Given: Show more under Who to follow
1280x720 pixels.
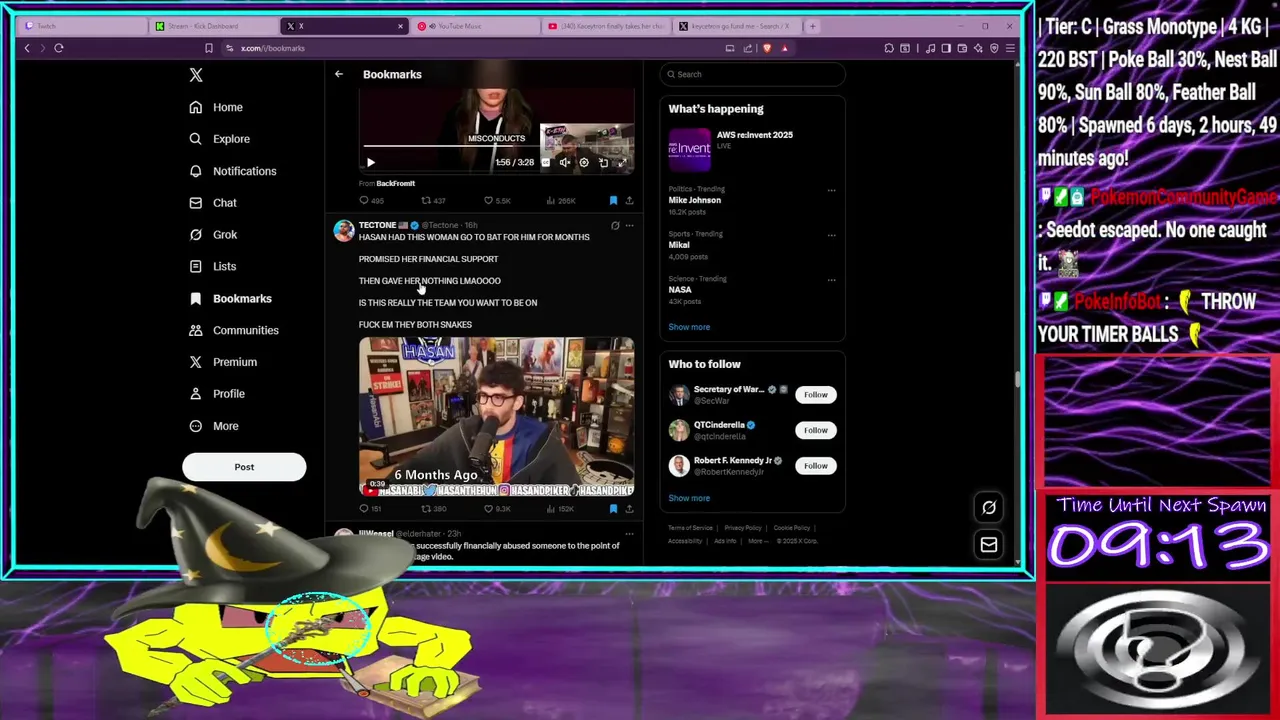Looking at the screenshot, I should 689,498.
